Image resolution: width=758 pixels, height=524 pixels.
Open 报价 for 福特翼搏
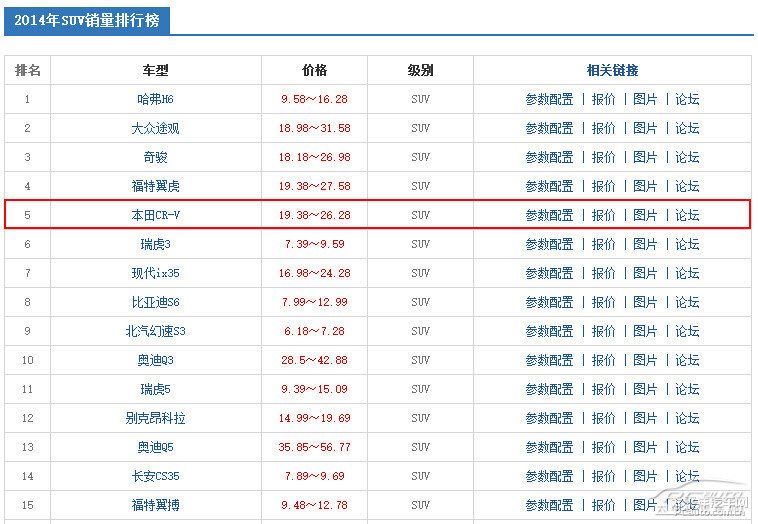click(x=603, y=505)
